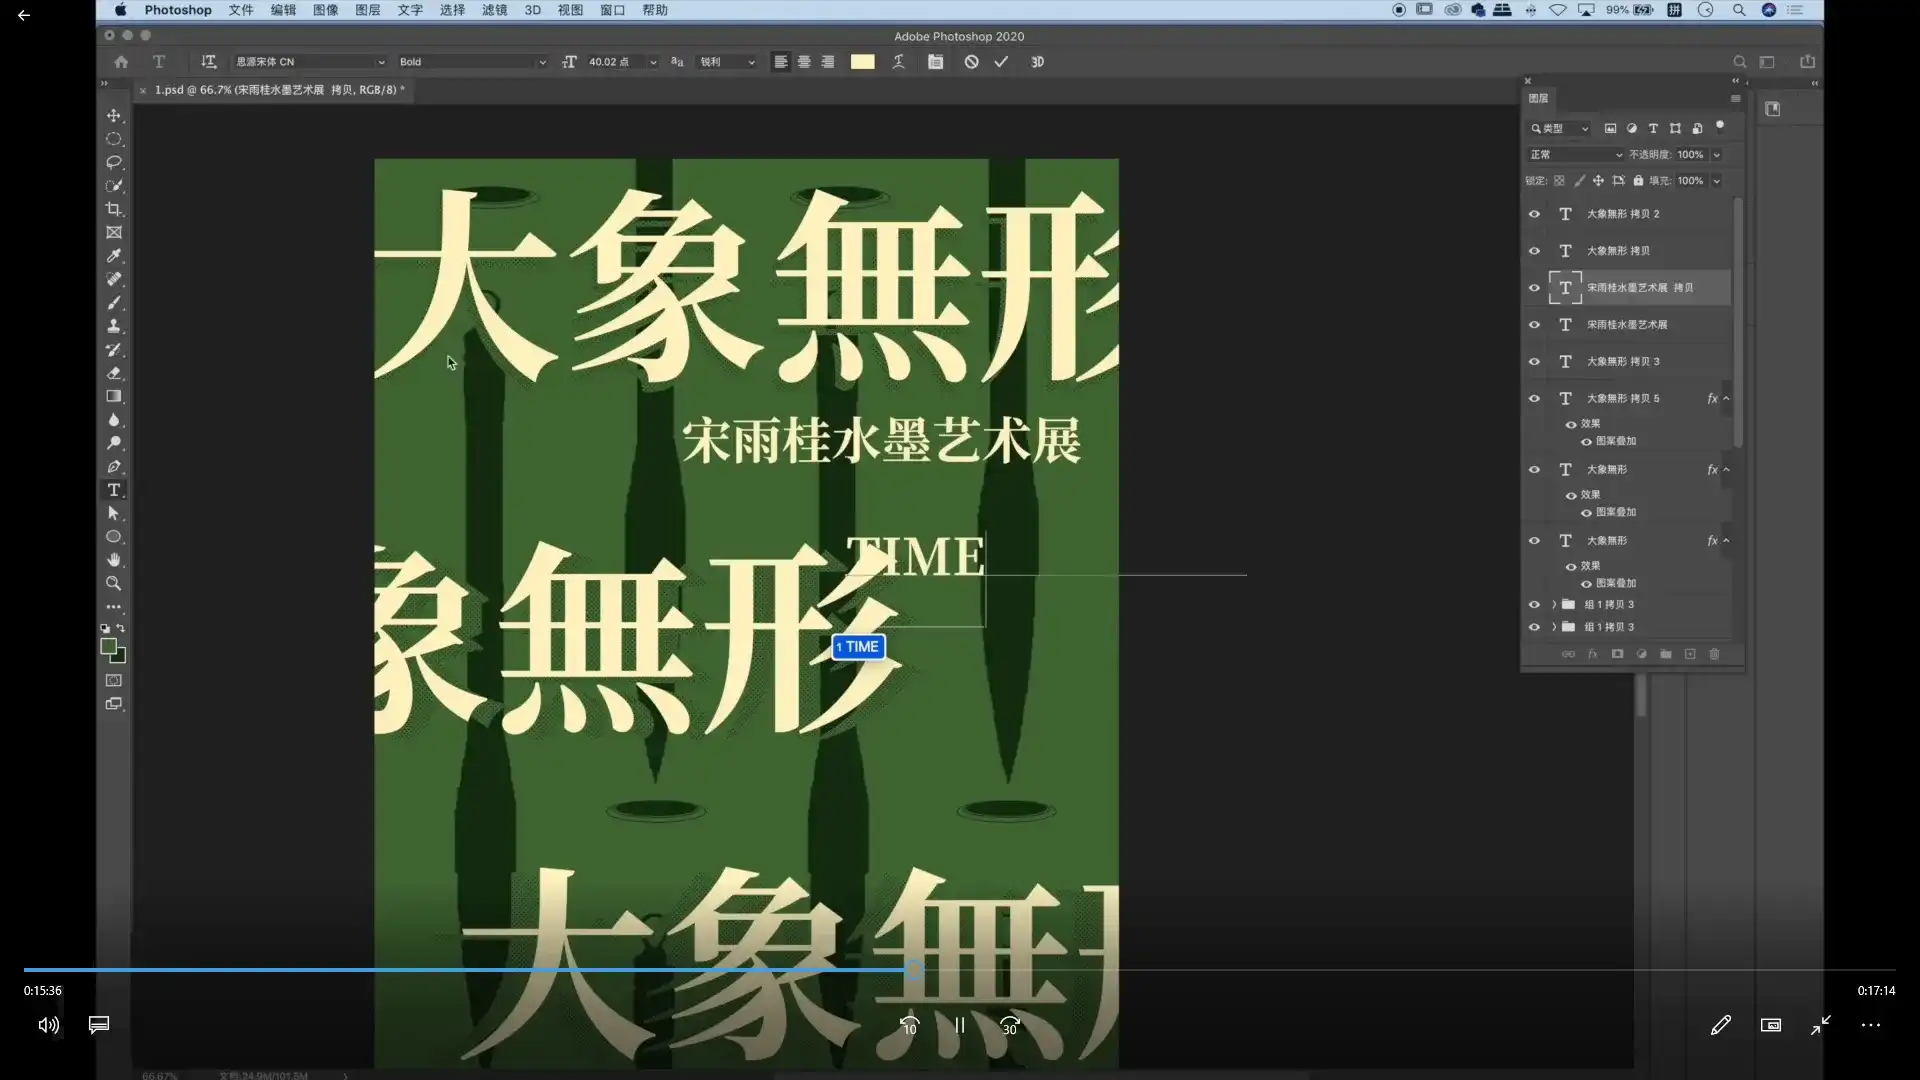Screen dimensions: 1920x1080
Task: Toggle visibility of 宋雨桂水墨艺术展 layer
Action: click(1535, 324)
